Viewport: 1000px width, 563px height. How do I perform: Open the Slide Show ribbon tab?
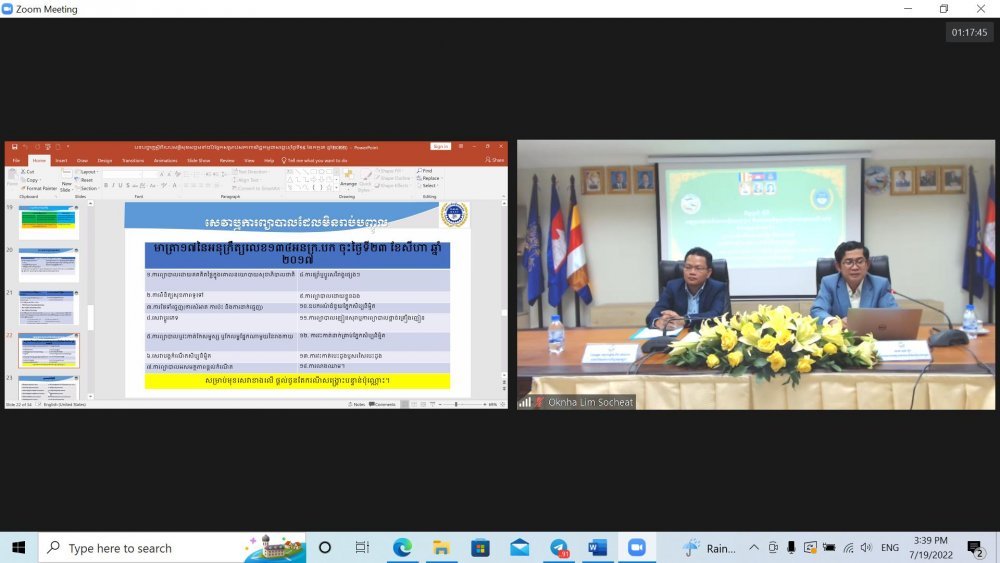click(x=200, y=160)
